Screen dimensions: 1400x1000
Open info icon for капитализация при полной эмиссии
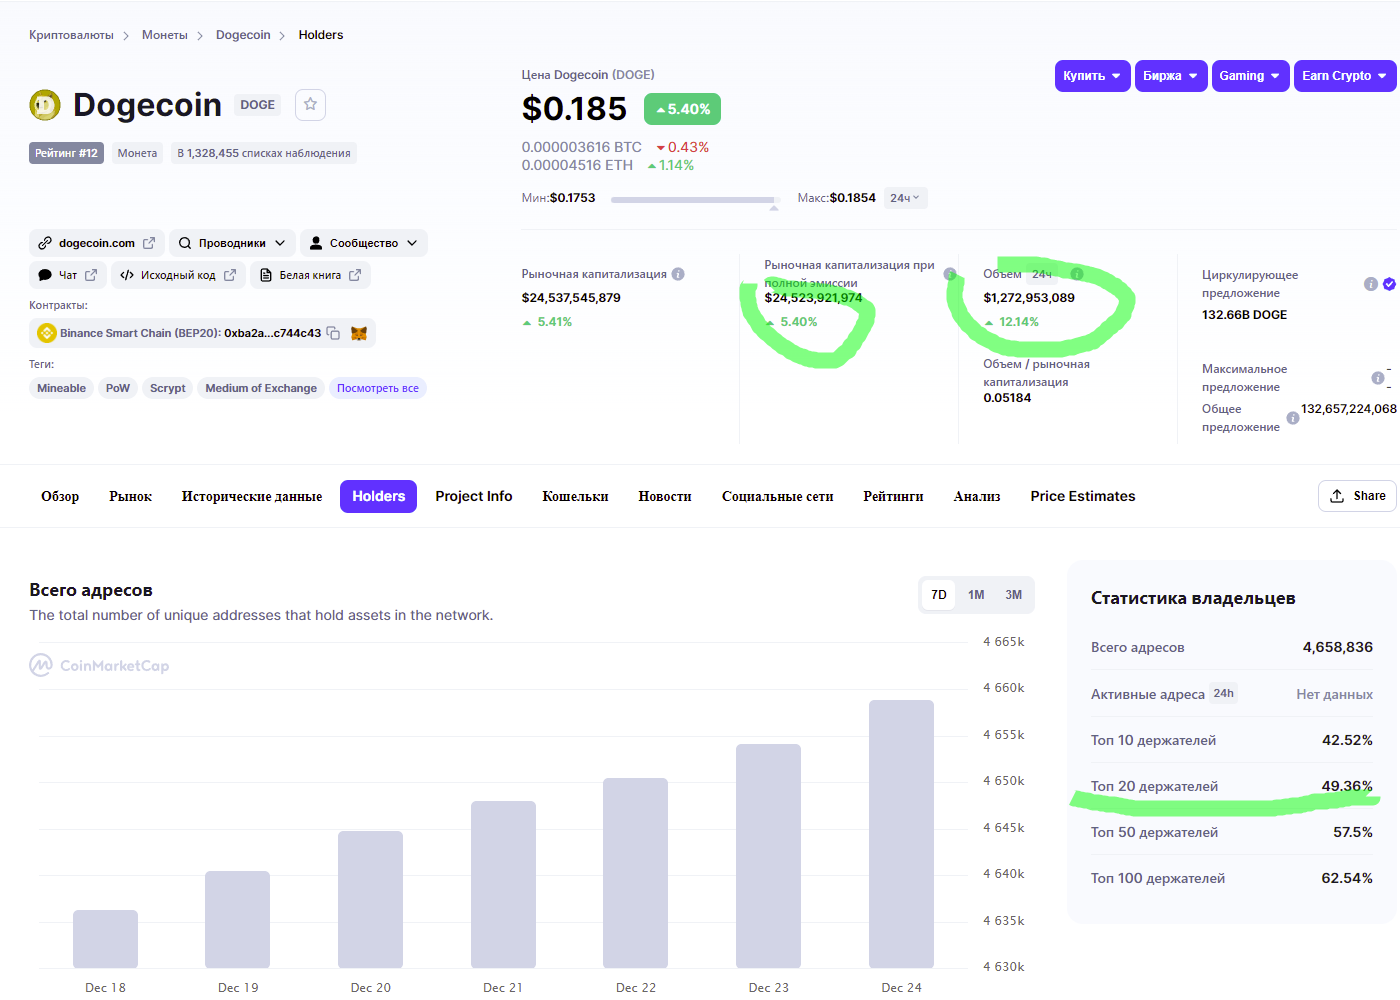[x=950, y=274]
